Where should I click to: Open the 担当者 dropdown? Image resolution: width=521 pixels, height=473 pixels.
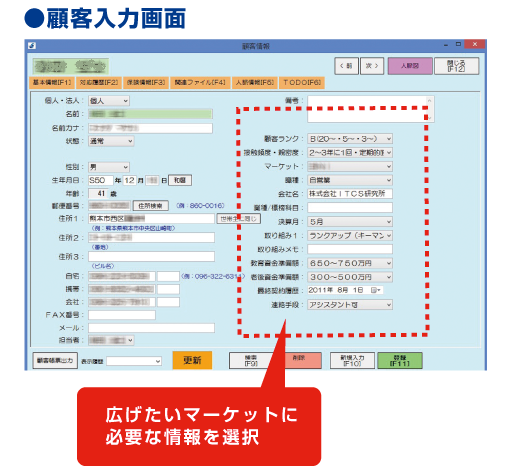coord(111,340)
